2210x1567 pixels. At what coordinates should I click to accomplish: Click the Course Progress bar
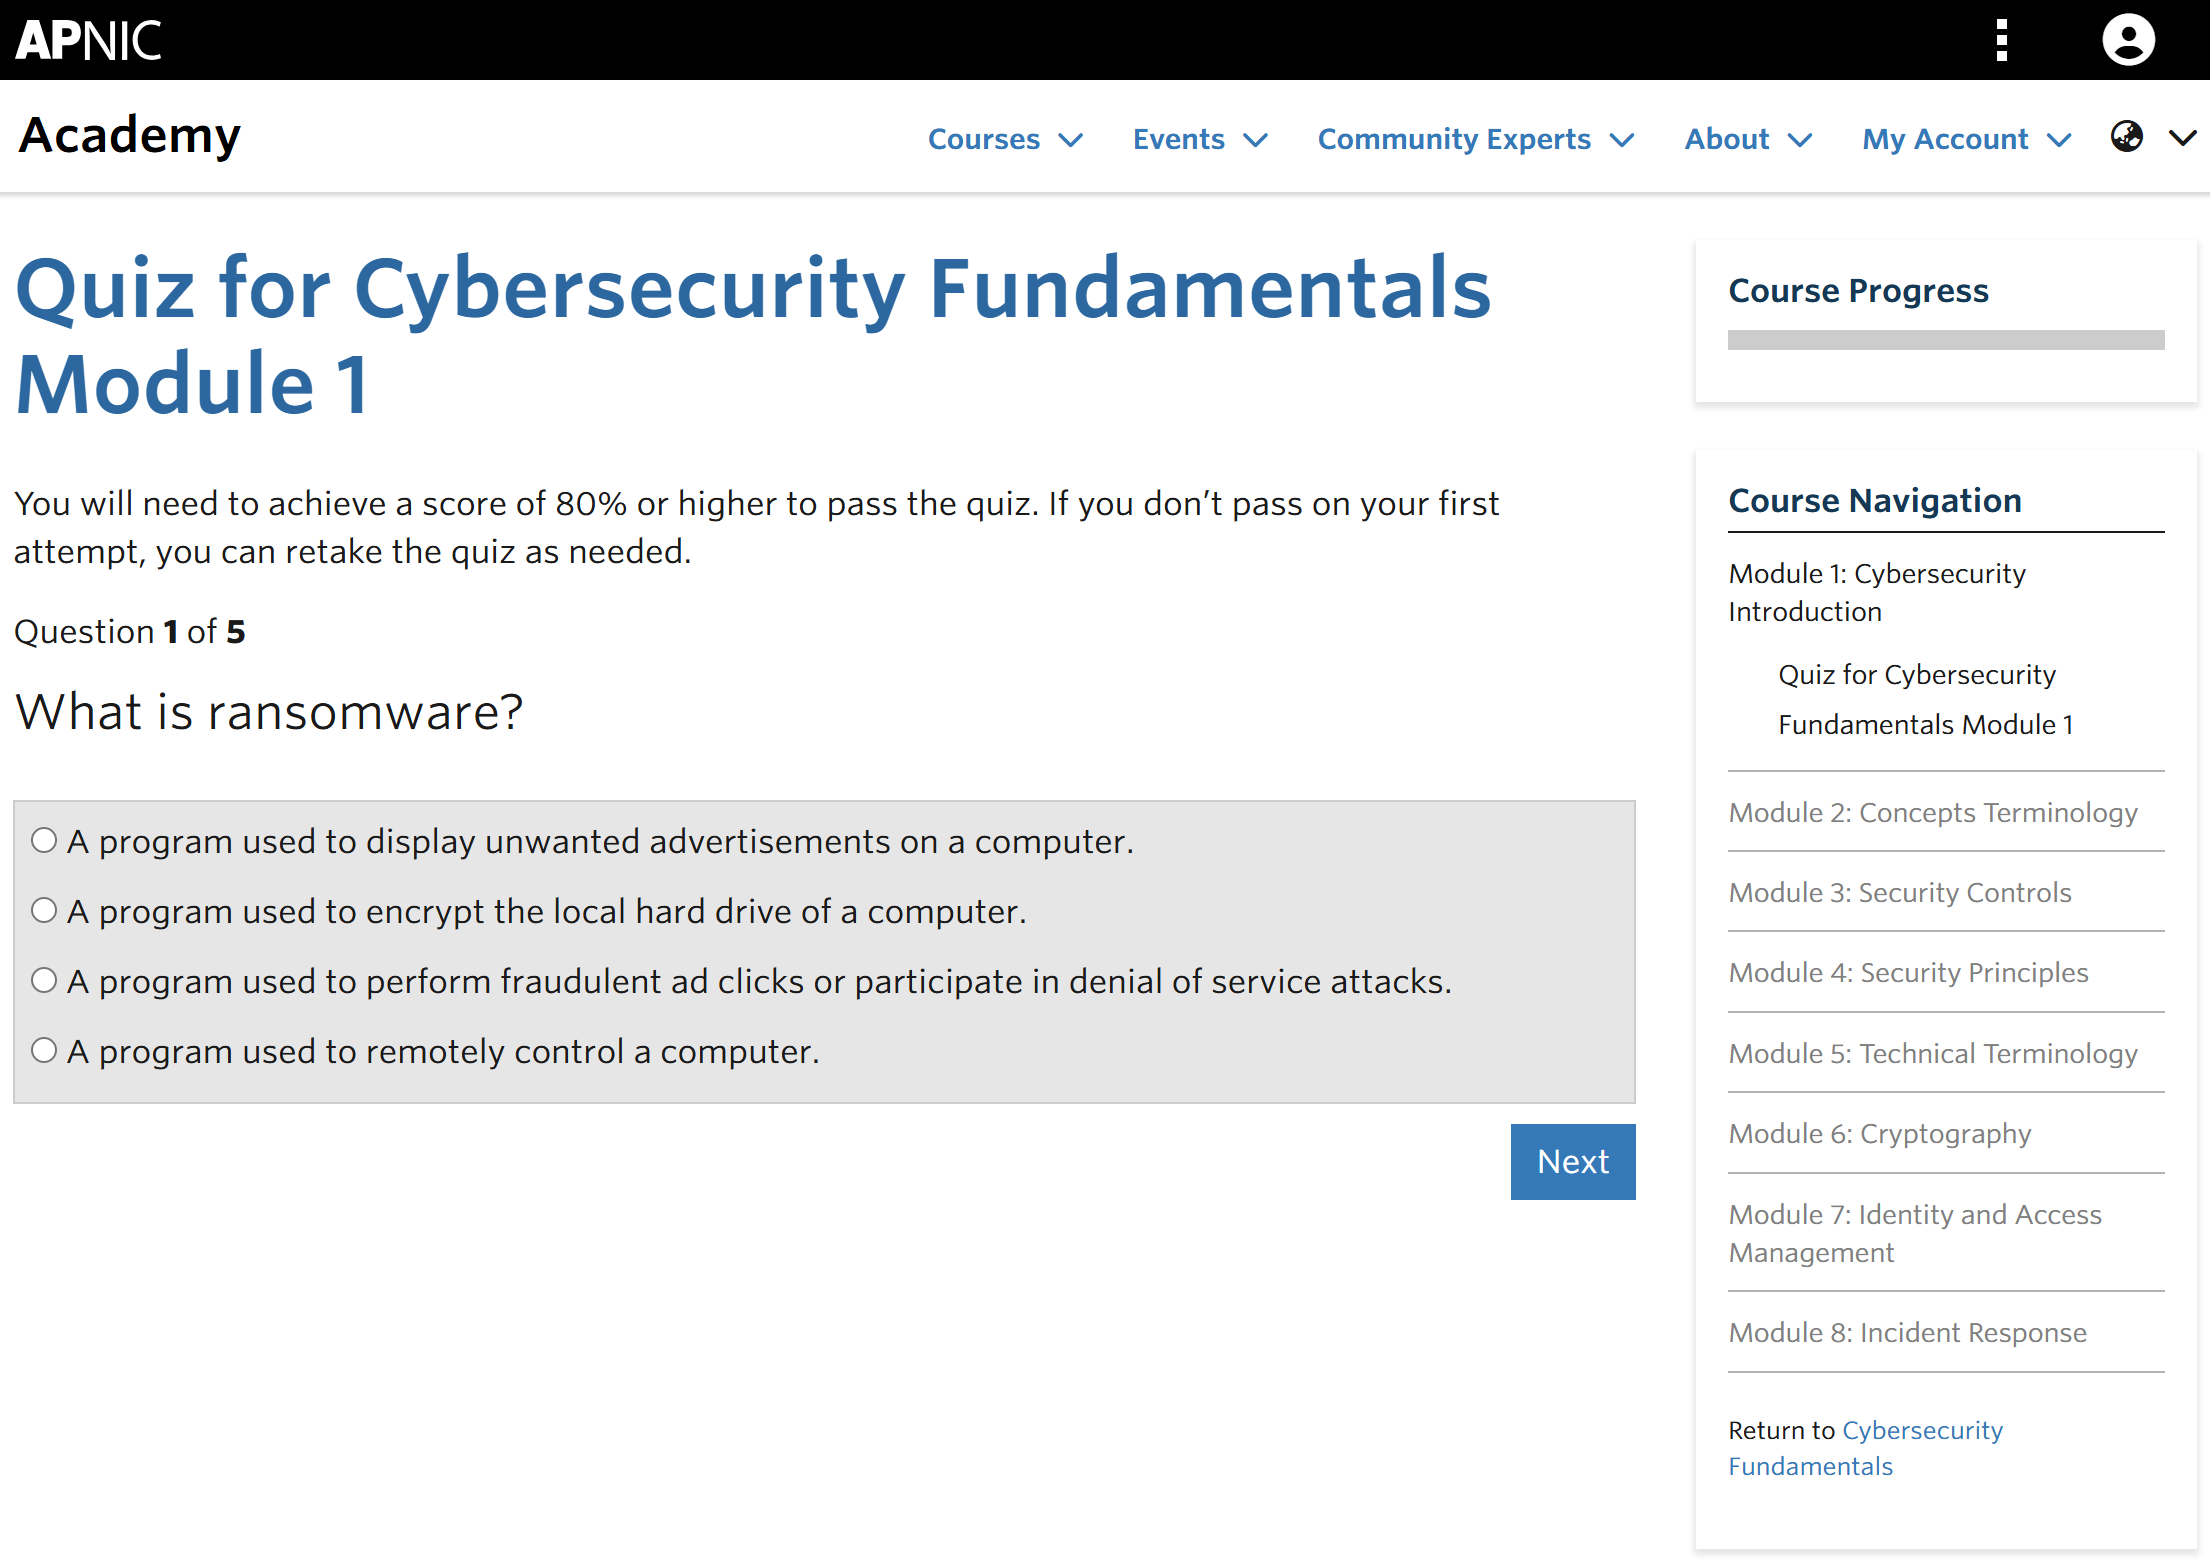[x=1945, y=340]
